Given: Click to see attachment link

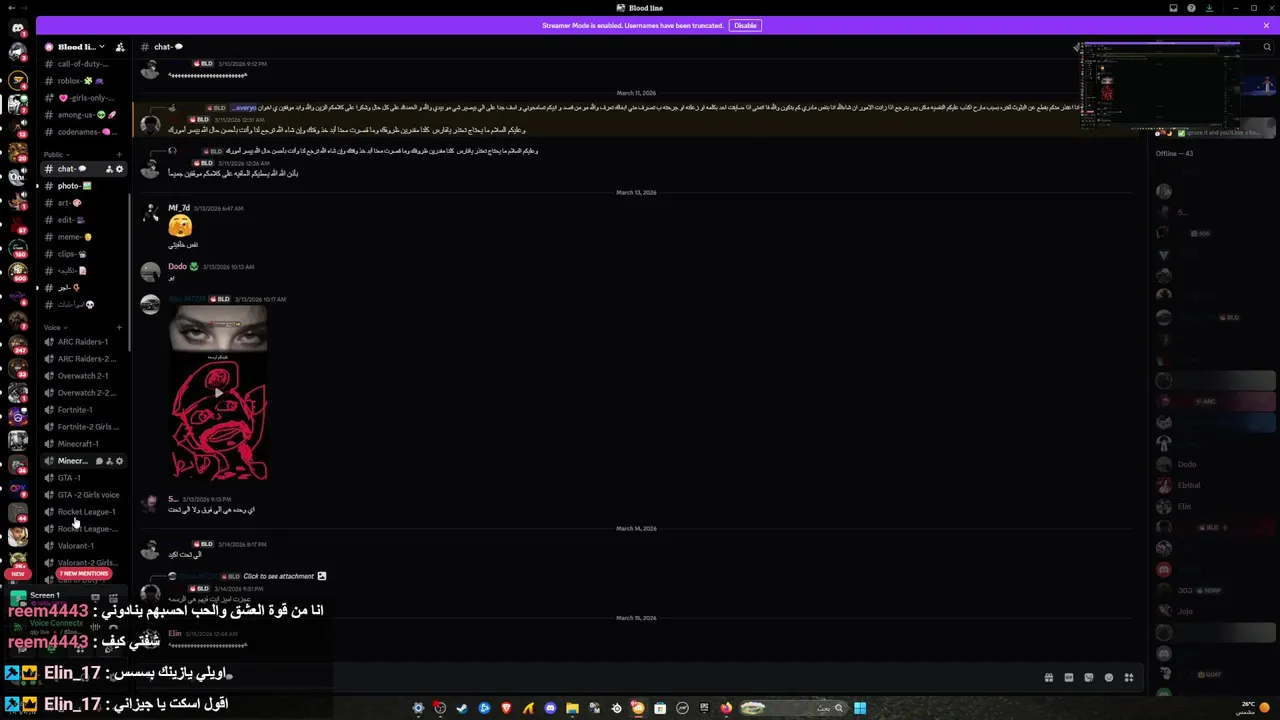Looking at the screenshot, I should (278, 576).
